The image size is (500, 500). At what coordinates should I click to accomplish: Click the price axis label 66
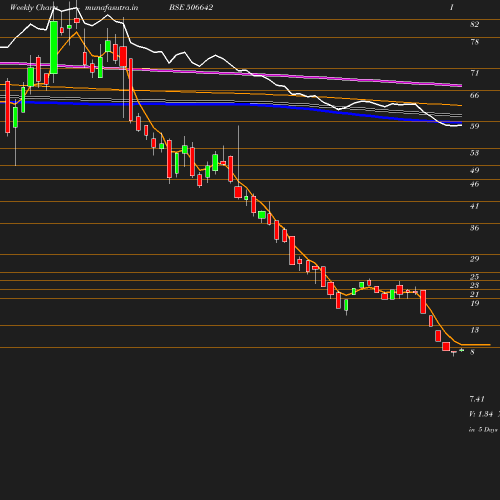(474, 95)
